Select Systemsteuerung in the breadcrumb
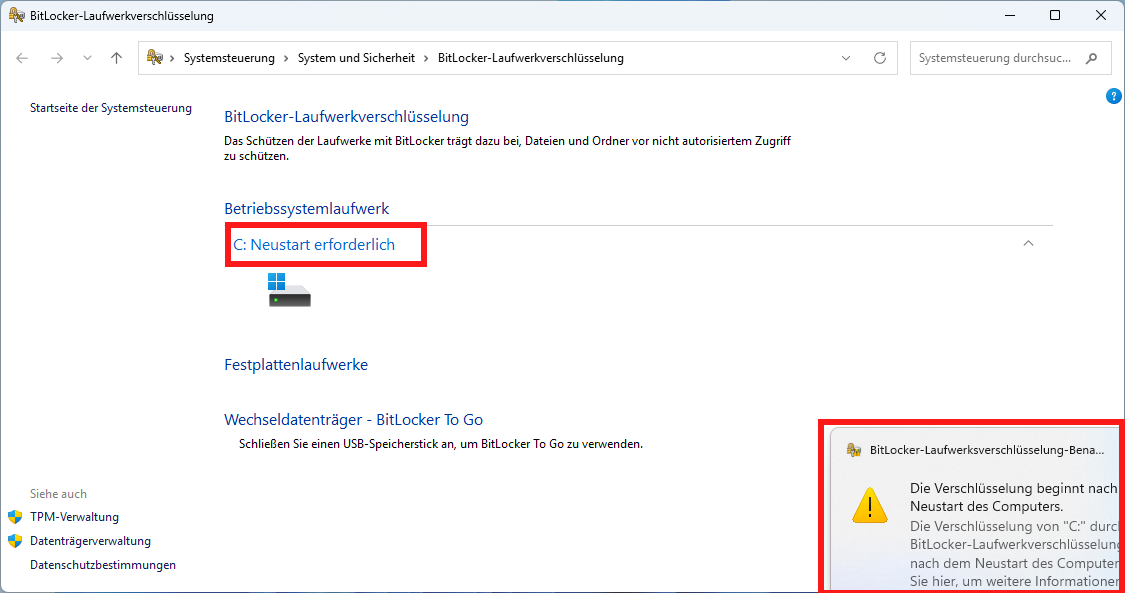Image resolution: width=1125 pixels, height=593 pixels. click(229, 58)
